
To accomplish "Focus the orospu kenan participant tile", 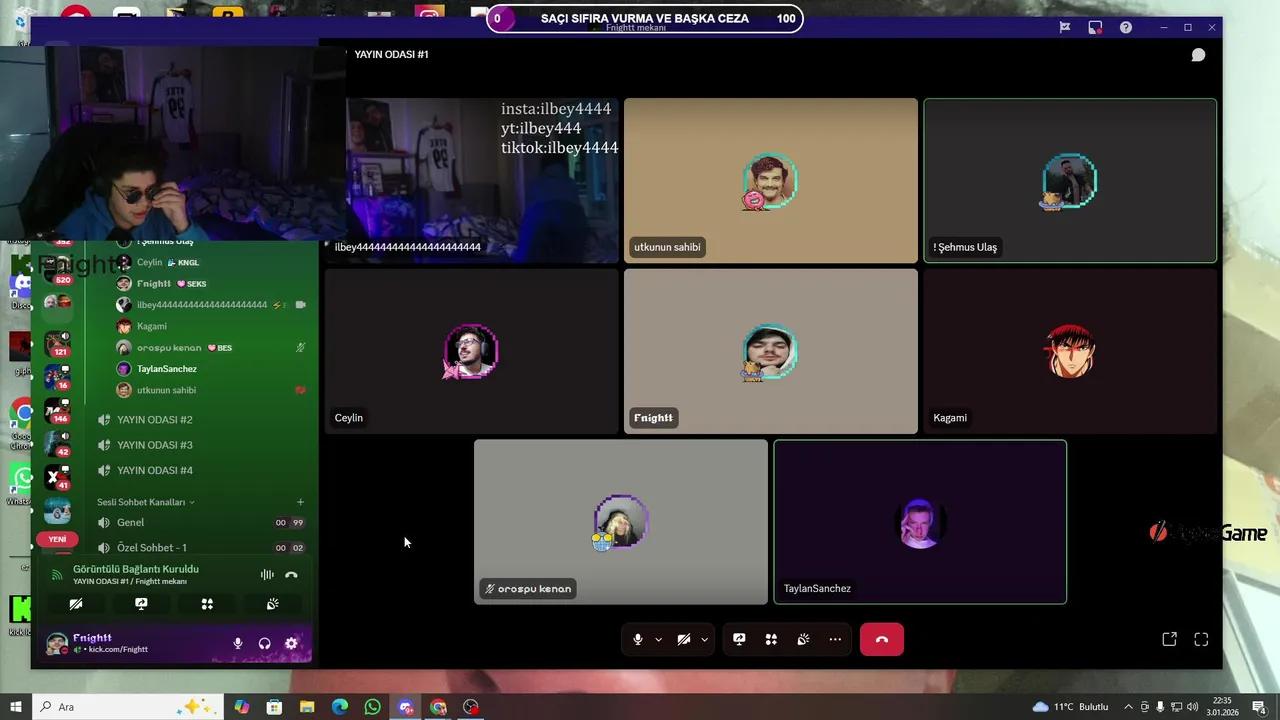I will 621,522.
